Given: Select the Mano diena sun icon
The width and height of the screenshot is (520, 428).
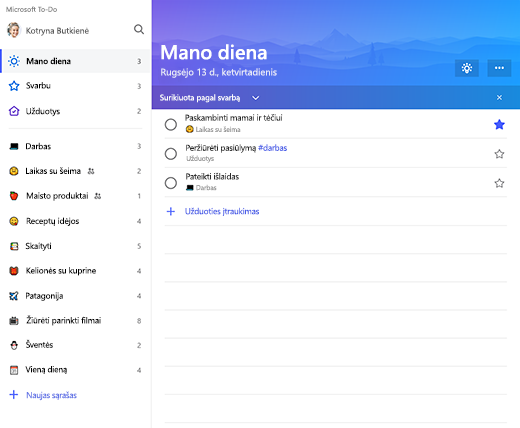Looking at the screenshot, I should point(14,61).
